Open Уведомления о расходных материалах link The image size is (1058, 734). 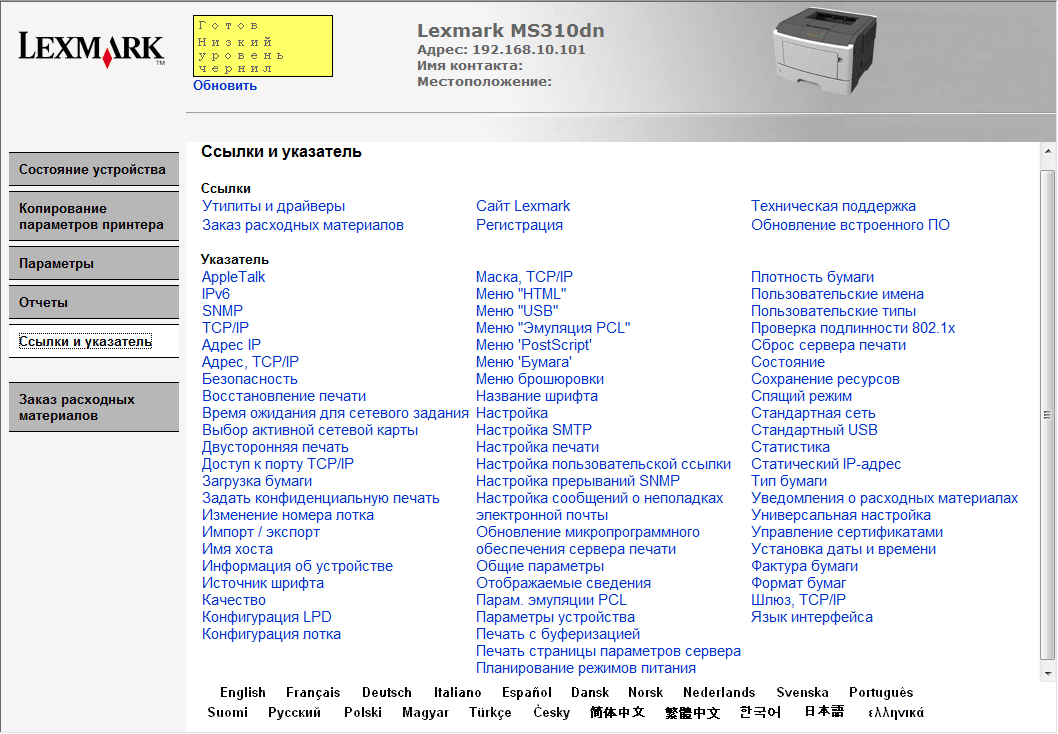tap(885, 498)
